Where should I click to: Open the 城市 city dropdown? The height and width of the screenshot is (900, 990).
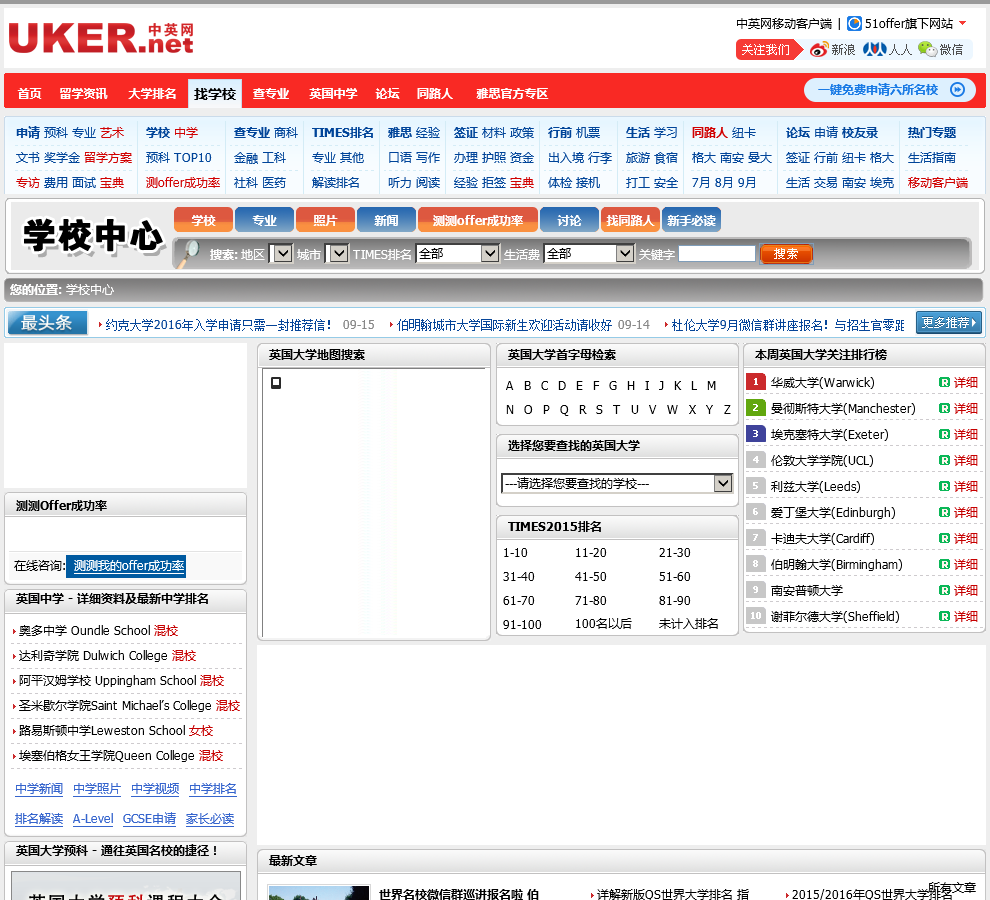[x=337, y=254]
